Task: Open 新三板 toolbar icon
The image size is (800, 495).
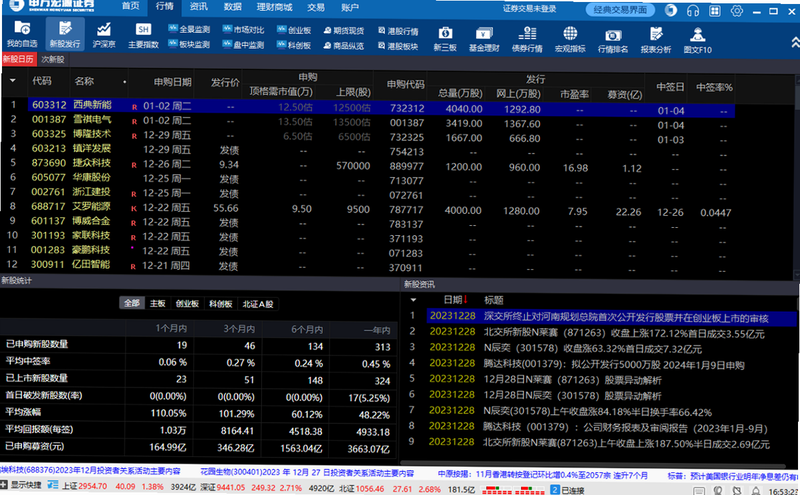Action: pos(445,39)
